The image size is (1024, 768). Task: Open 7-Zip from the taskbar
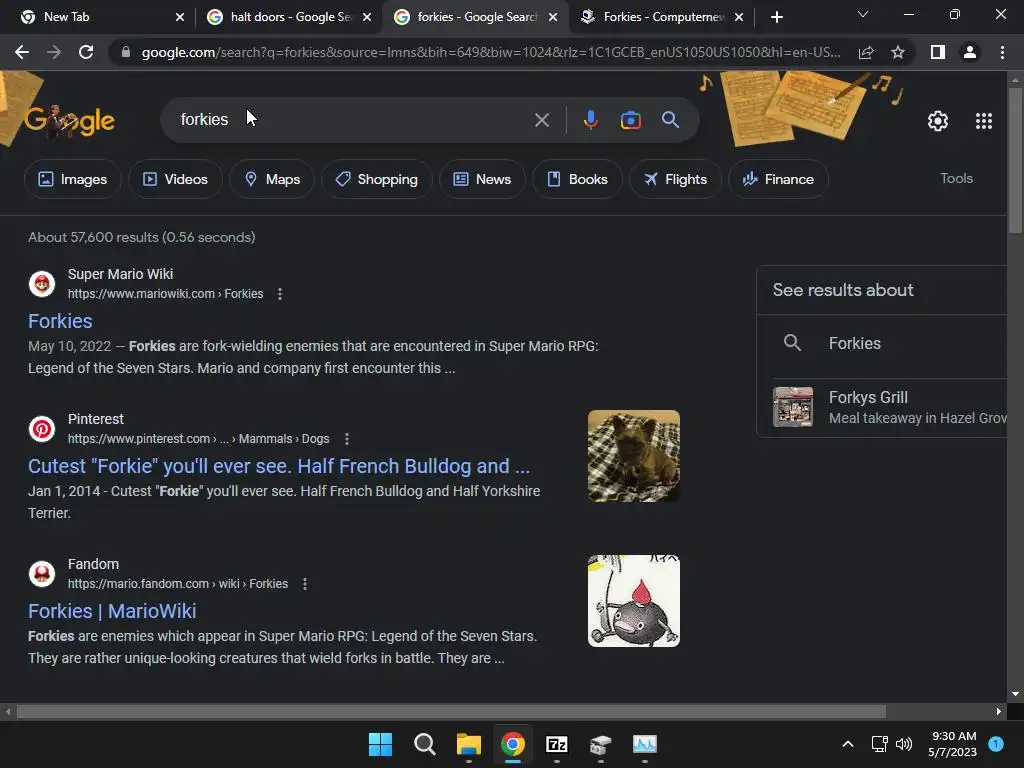(556, 744)
